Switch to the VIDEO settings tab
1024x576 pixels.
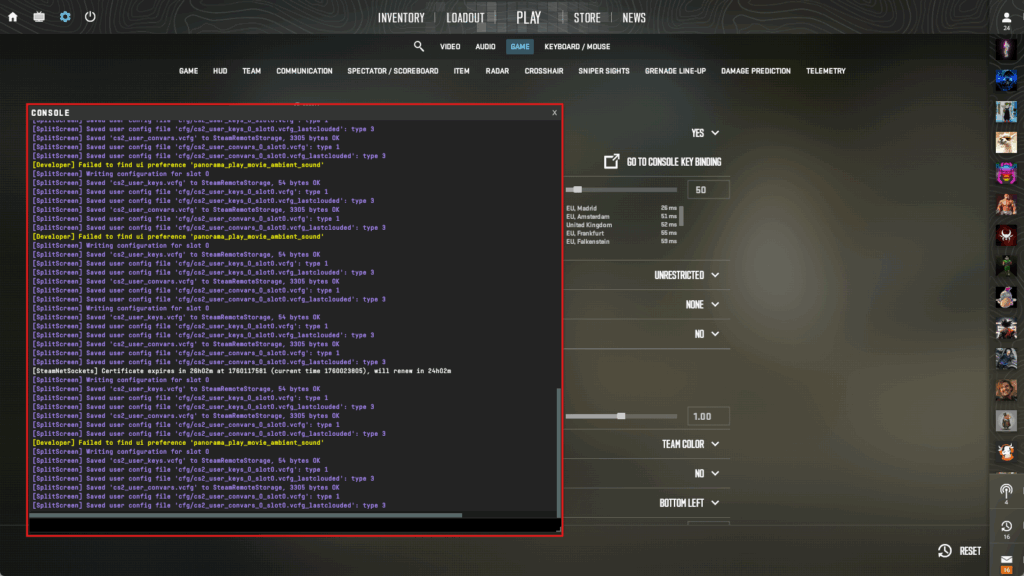(450, 47)
